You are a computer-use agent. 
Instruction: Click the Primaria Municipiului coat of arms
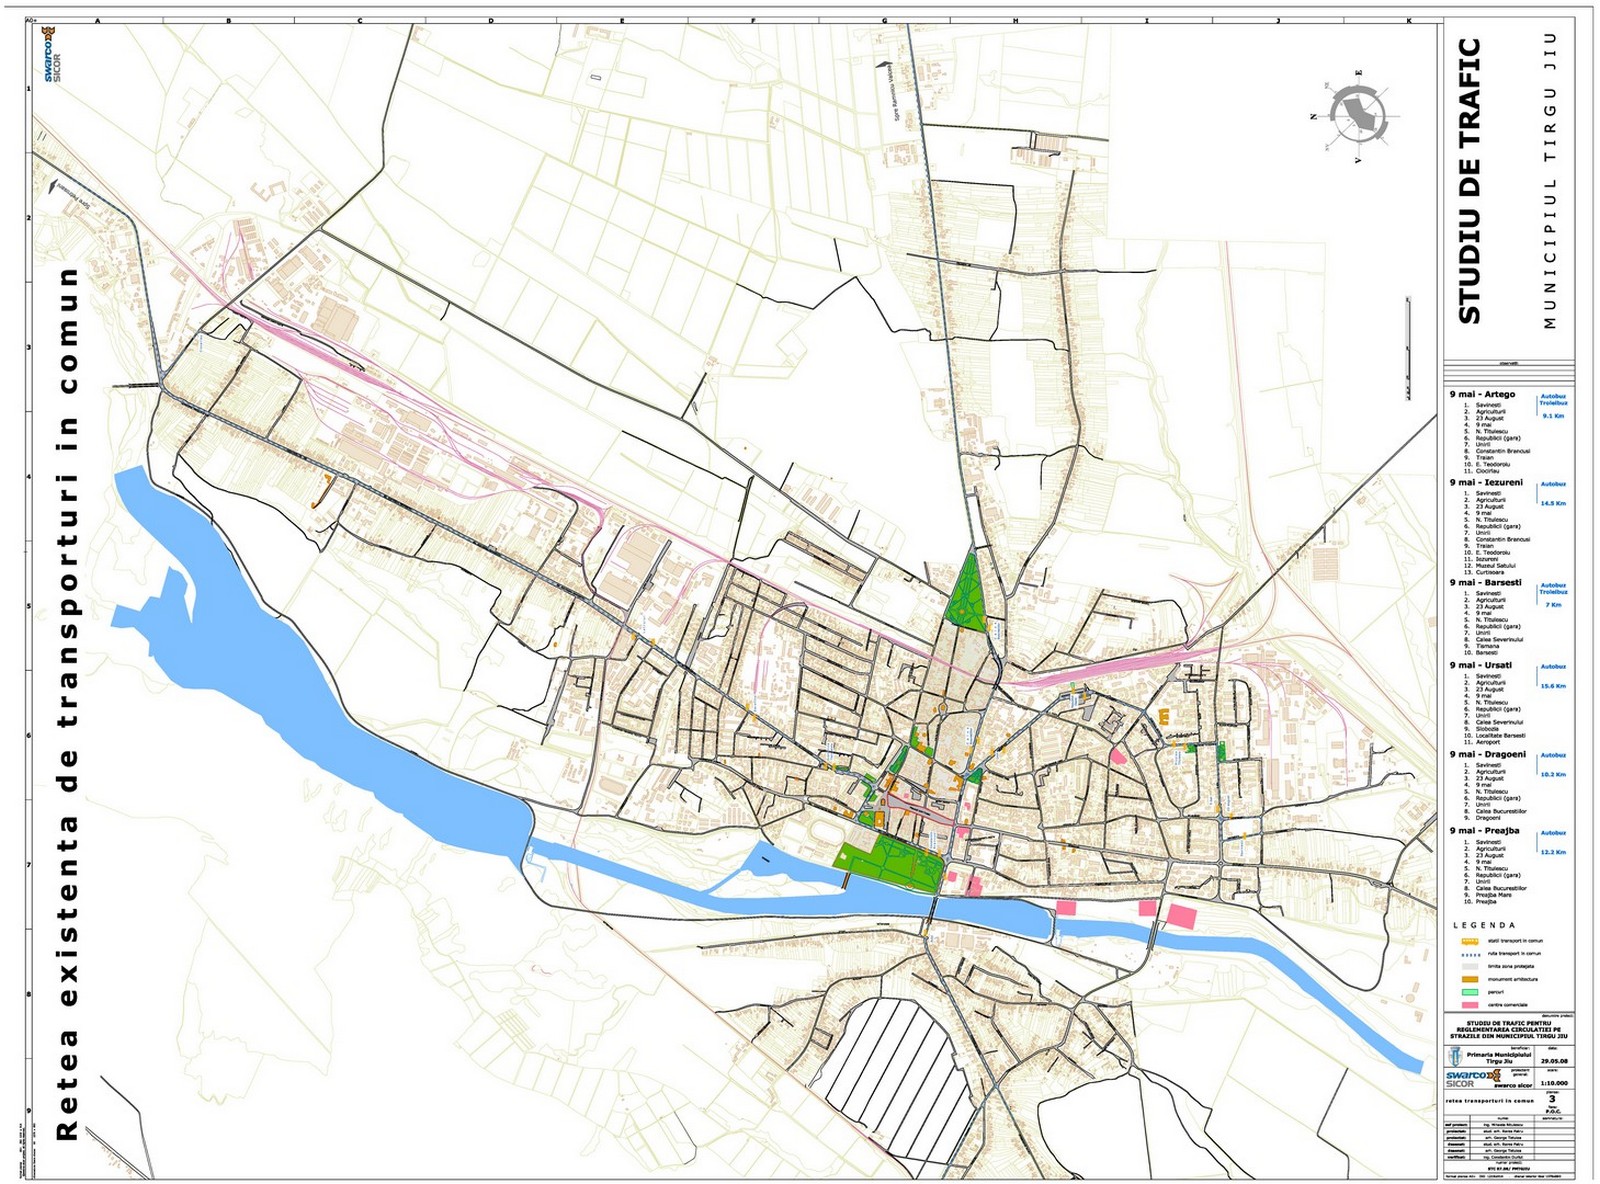tap(1453, 1057)
